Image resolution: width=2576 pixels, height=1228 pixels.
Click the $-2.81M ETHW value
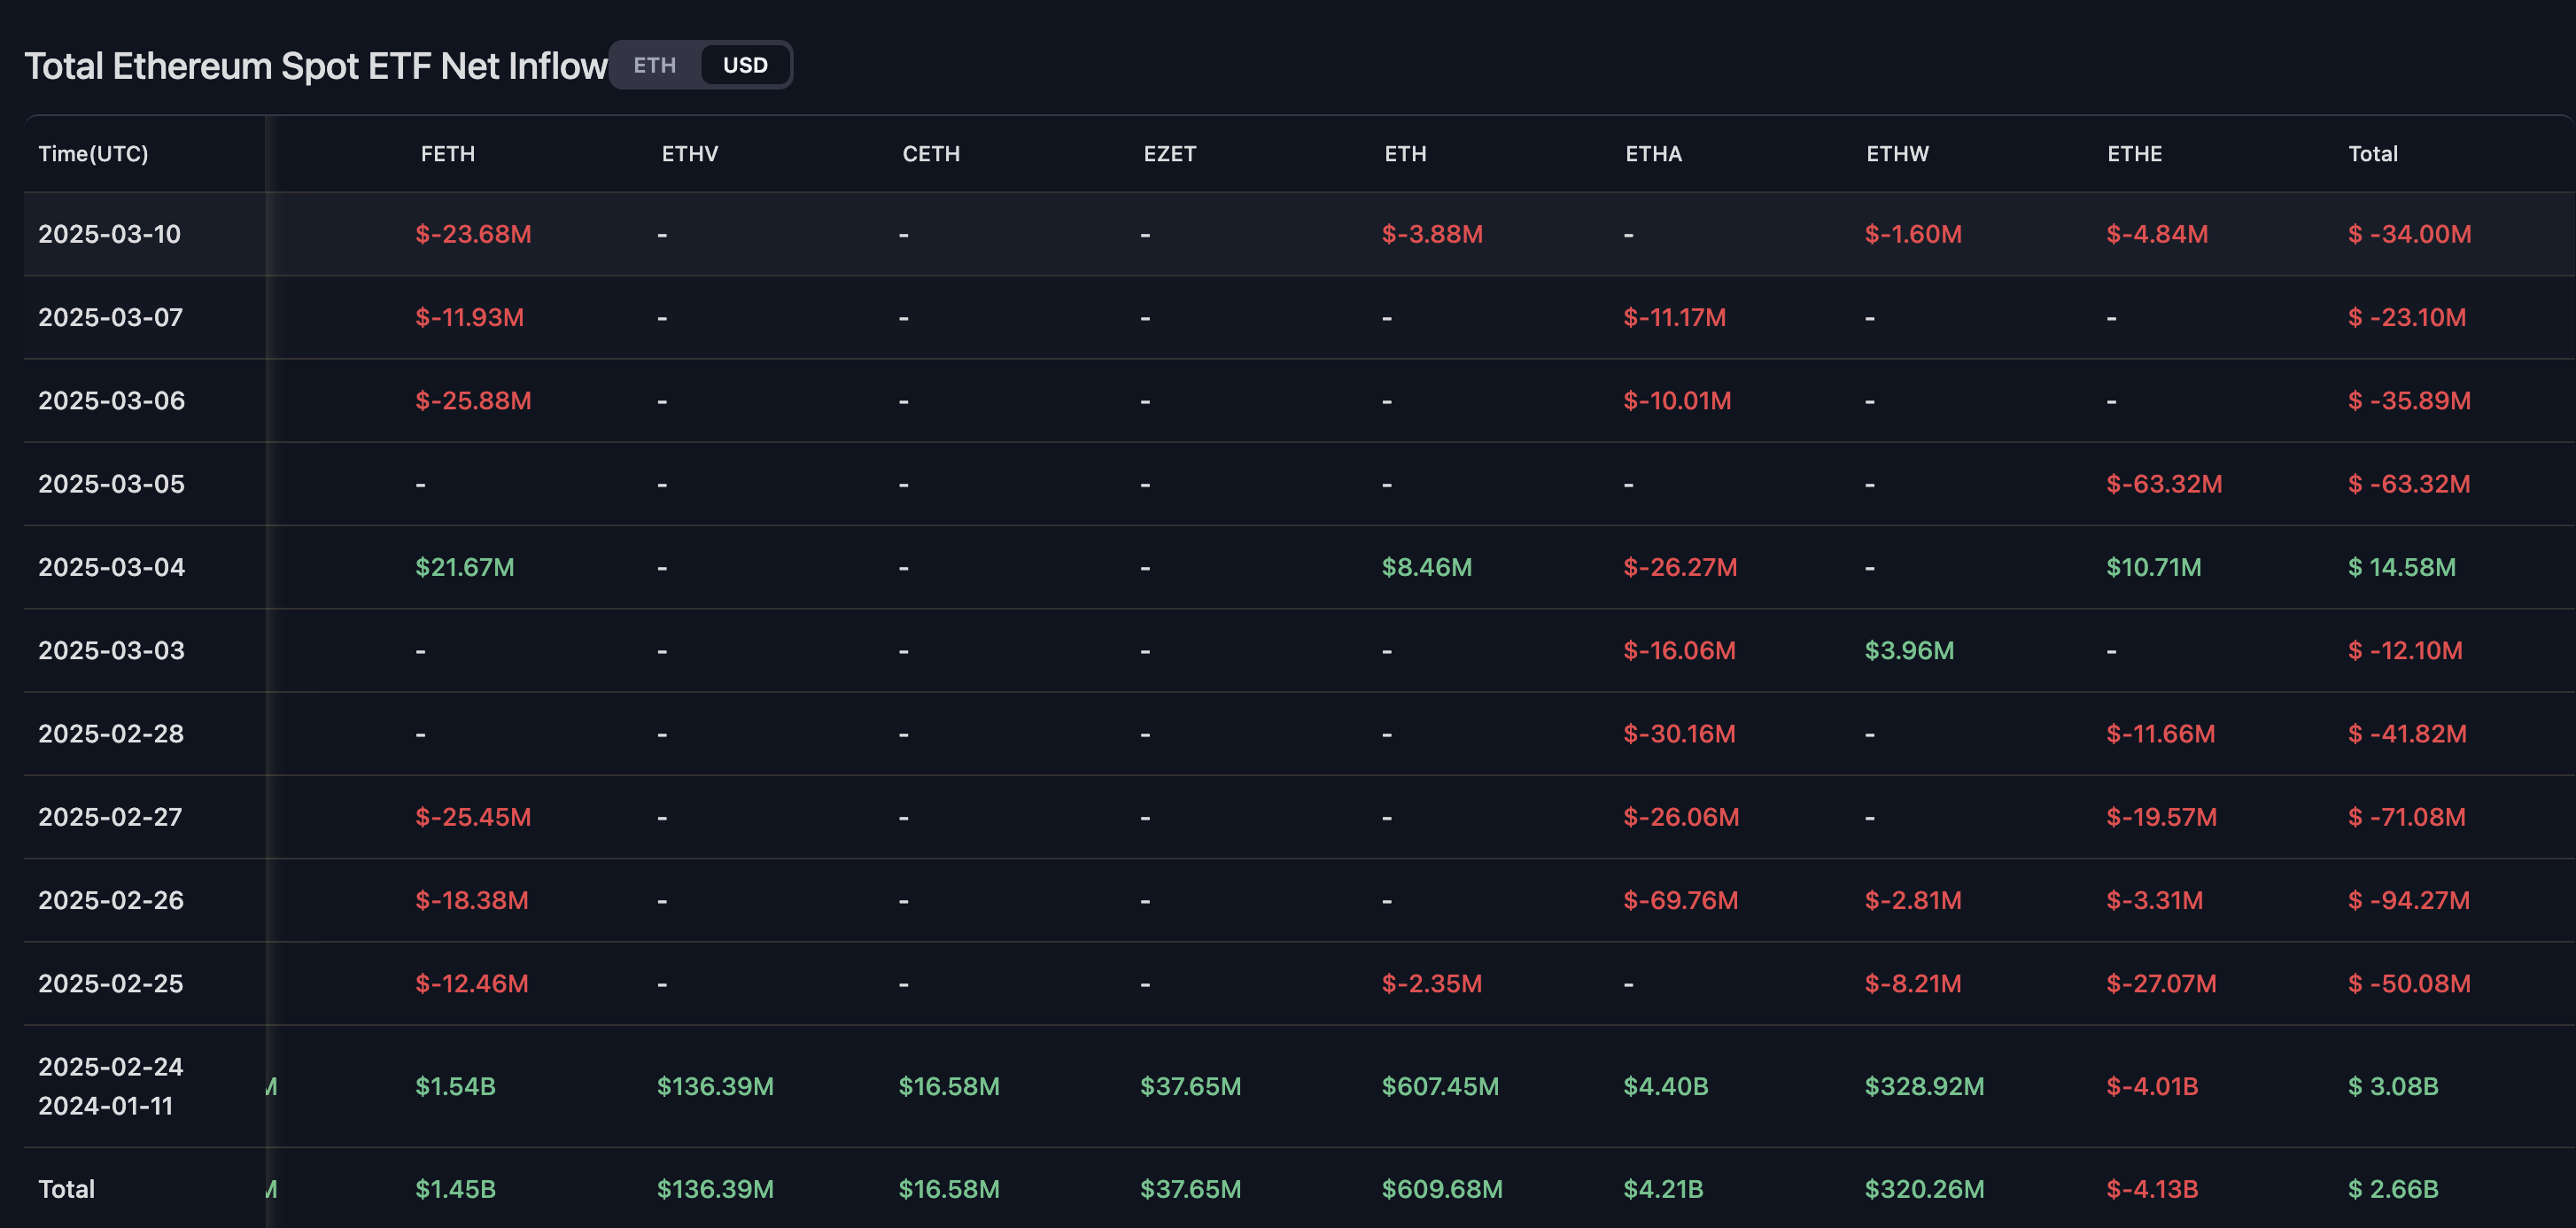coord(1913,900)
